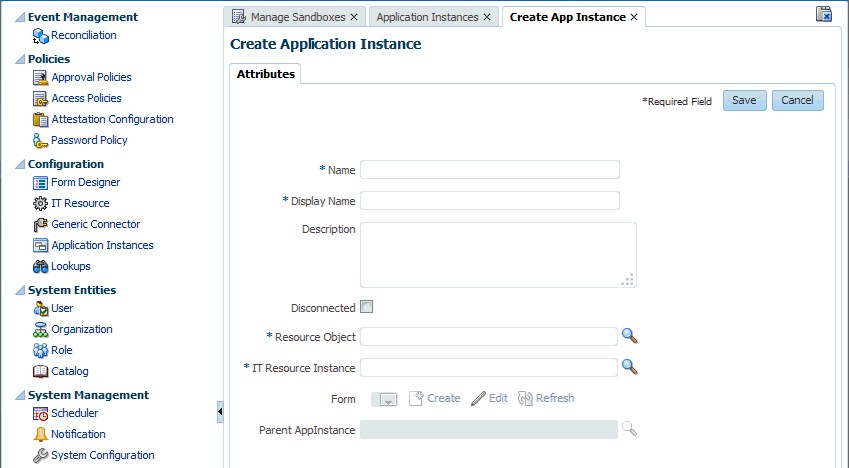
Task: Open the Access Policies link
Action: point(87,99)
